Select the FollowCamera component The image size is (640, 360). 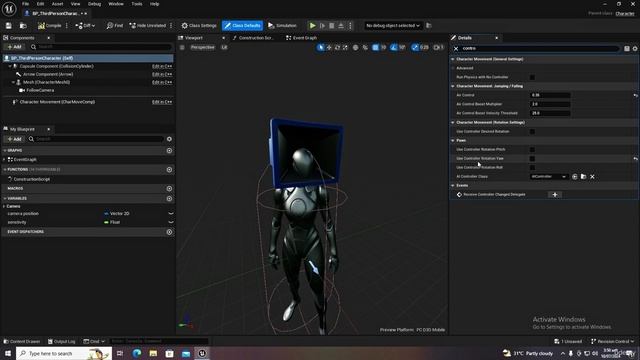[x=40, y=90]
